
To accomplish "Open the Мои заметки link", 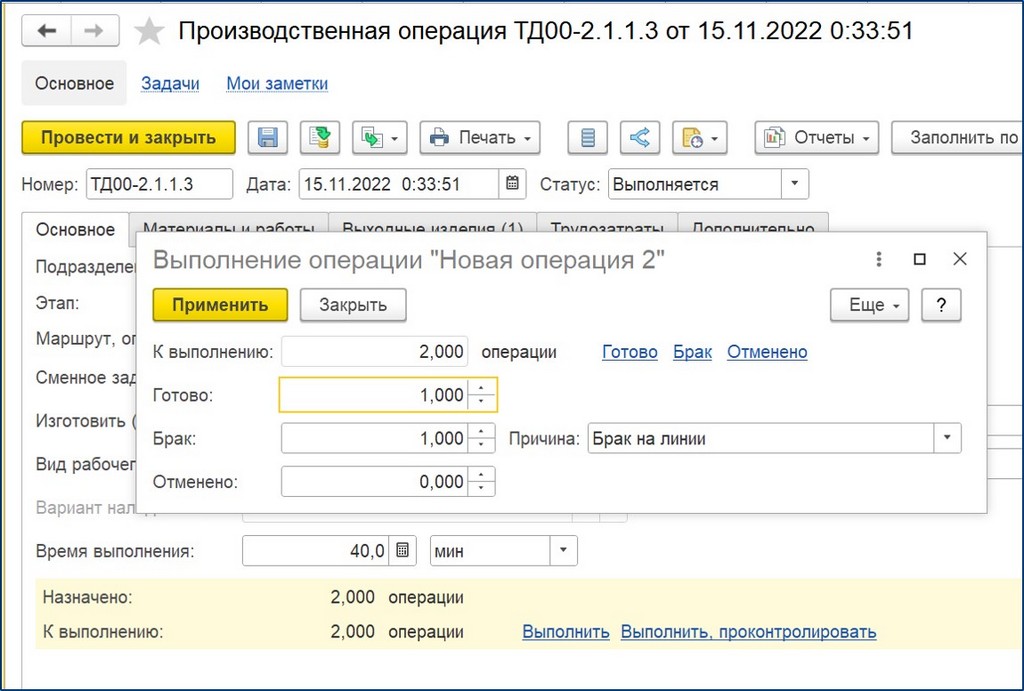I will pos(277,84).
